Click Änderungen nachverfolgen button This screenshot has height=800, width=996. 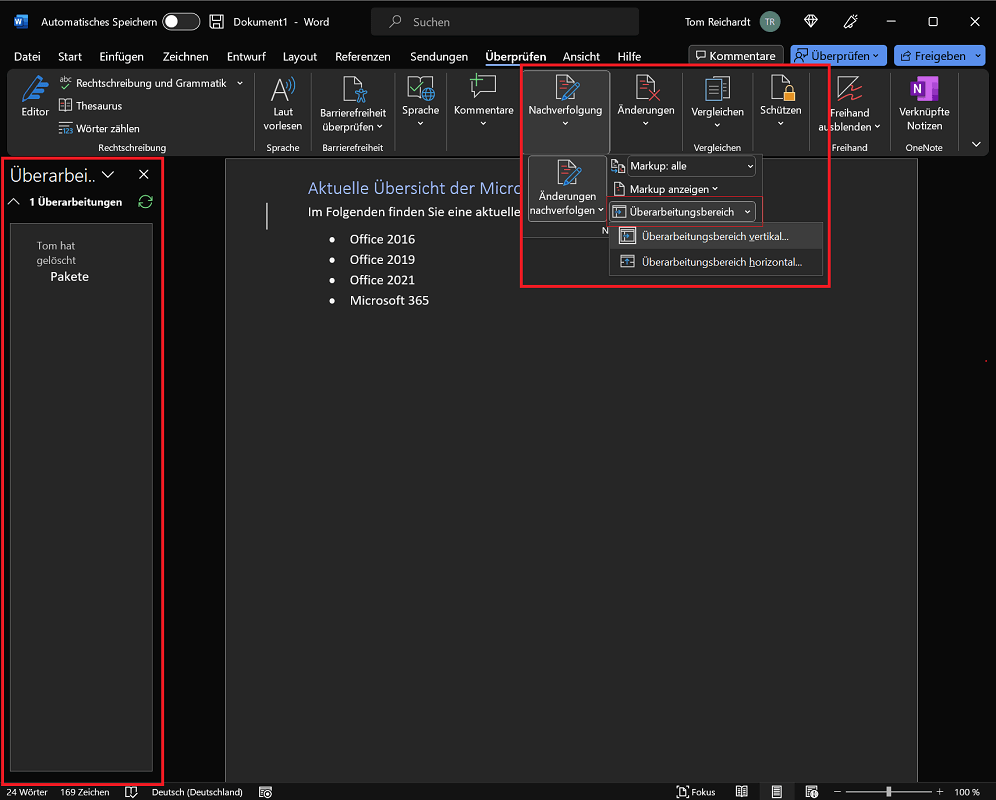tap(567, 188)
